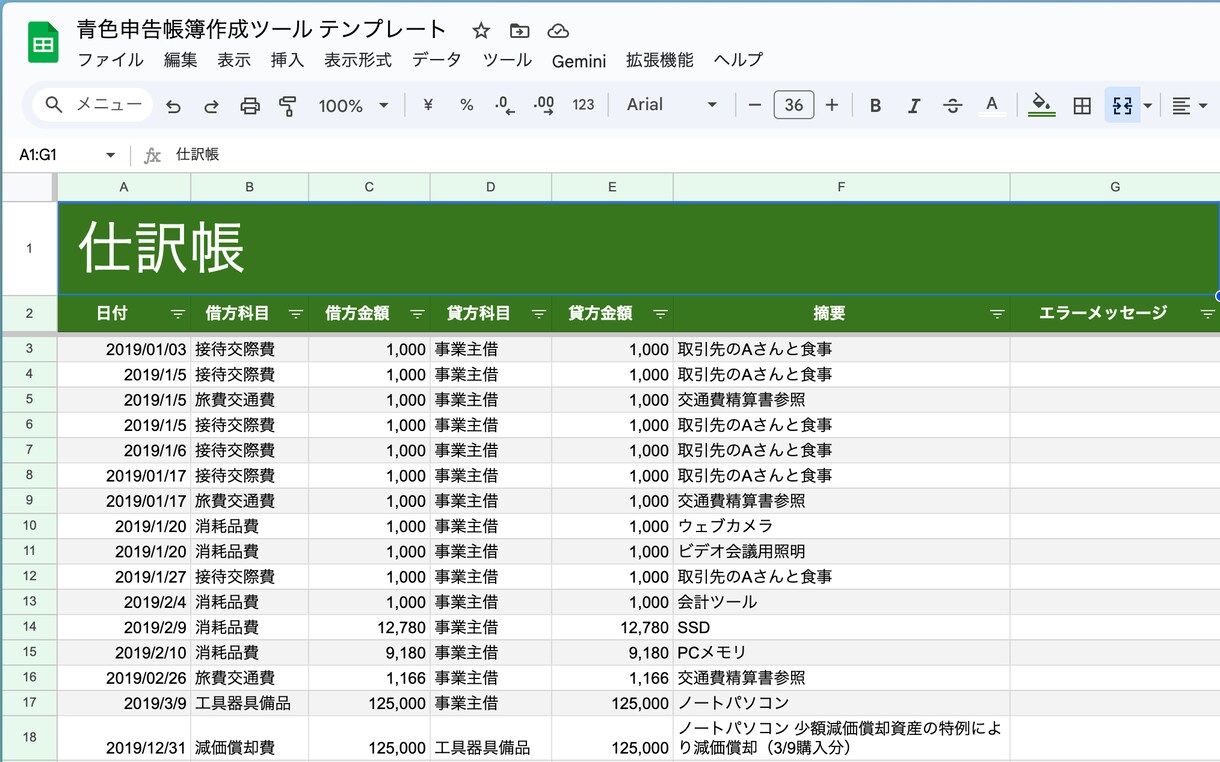Select cell containing ビデオ会議用照明
Image resolution: width=1220 pixels, height=762 pixels.
[x=841, y=551]
